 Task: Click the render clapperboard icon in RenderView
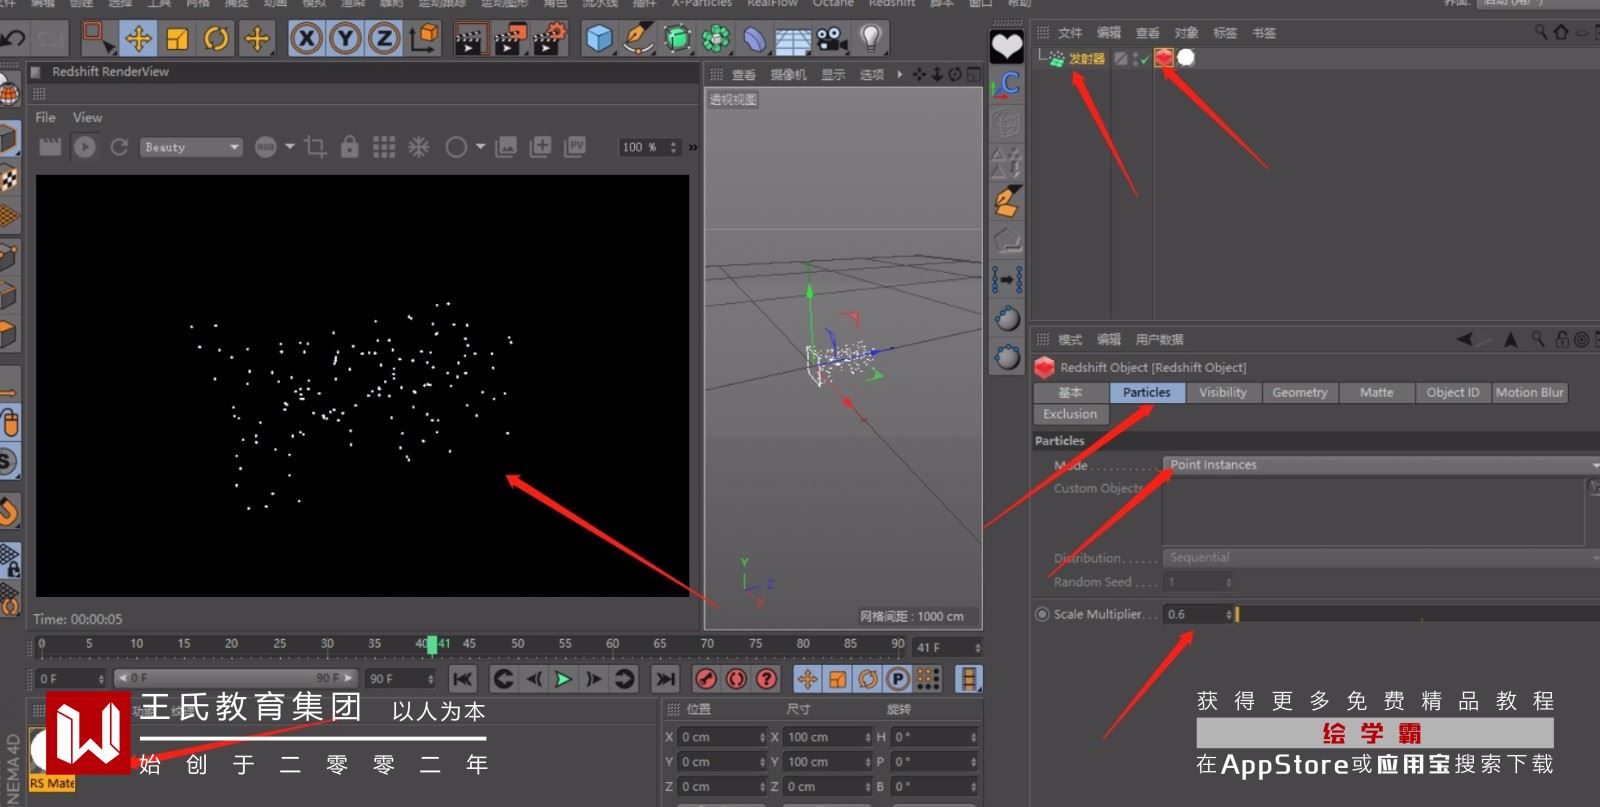point(50,147)
